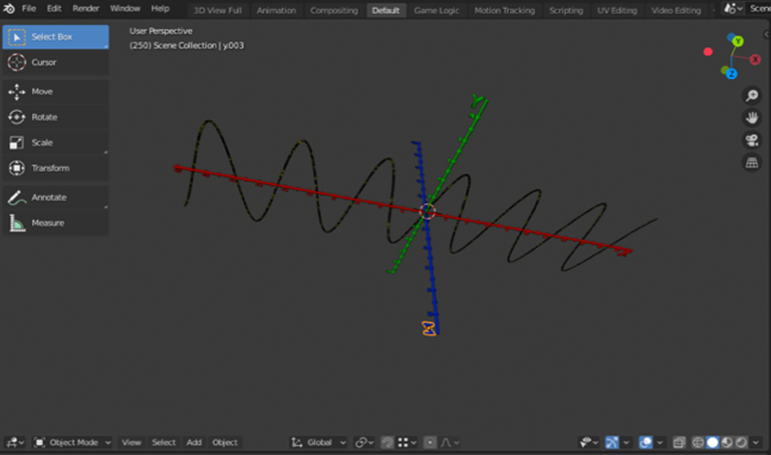Click the zoom view magnifier icon
This screenshot has height=455, width=771.
click(752, 96)
